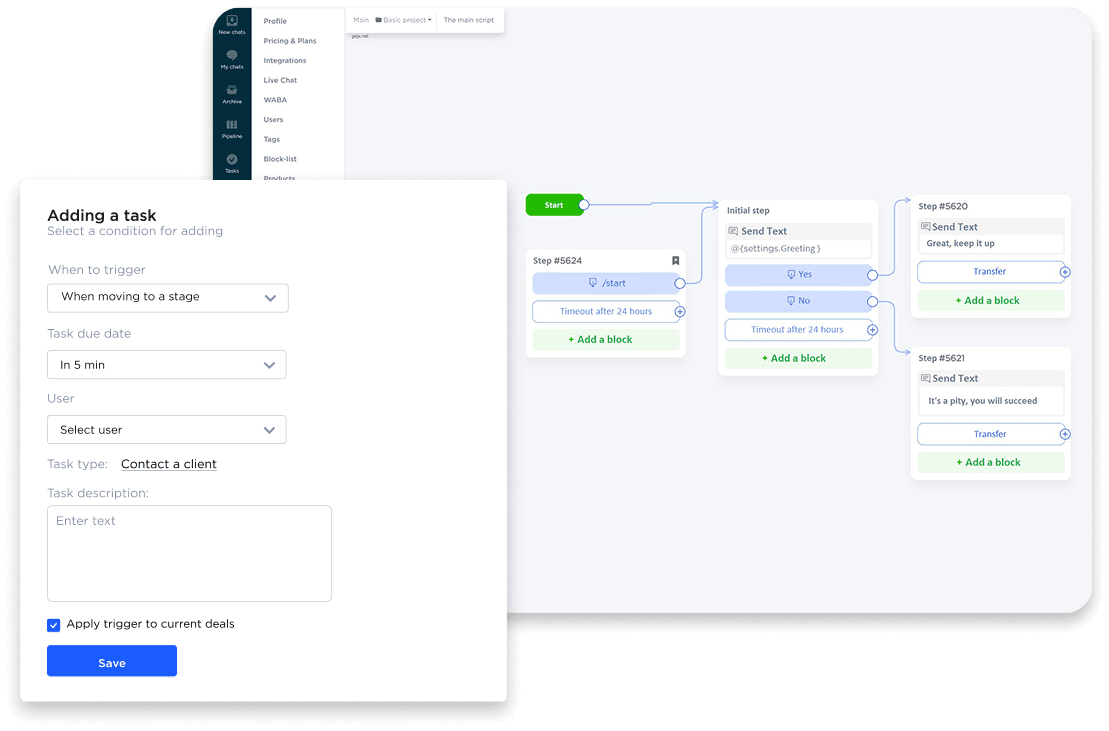Open the Pipeline sidebar icon
The width and height of the screenshot is (1109, 731).
coord(231,129)
